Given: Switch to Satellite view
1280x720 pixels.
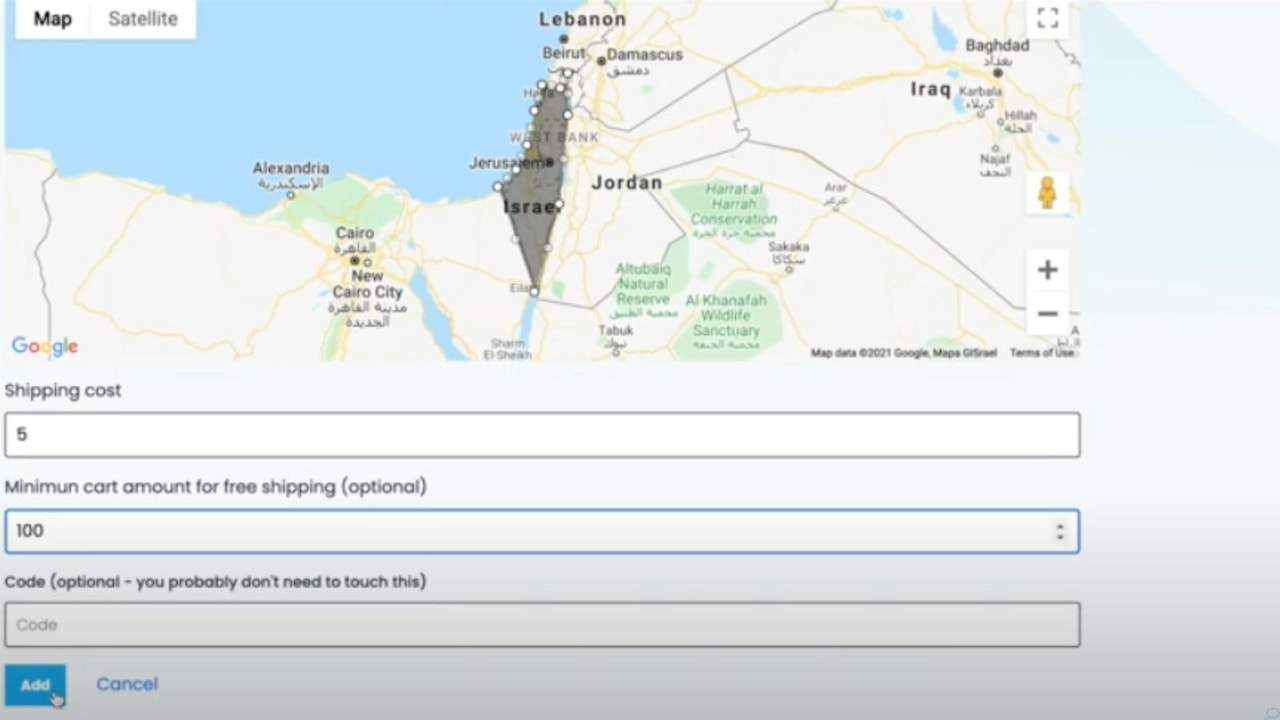Looking at the screenshot, I should point(142,18).
